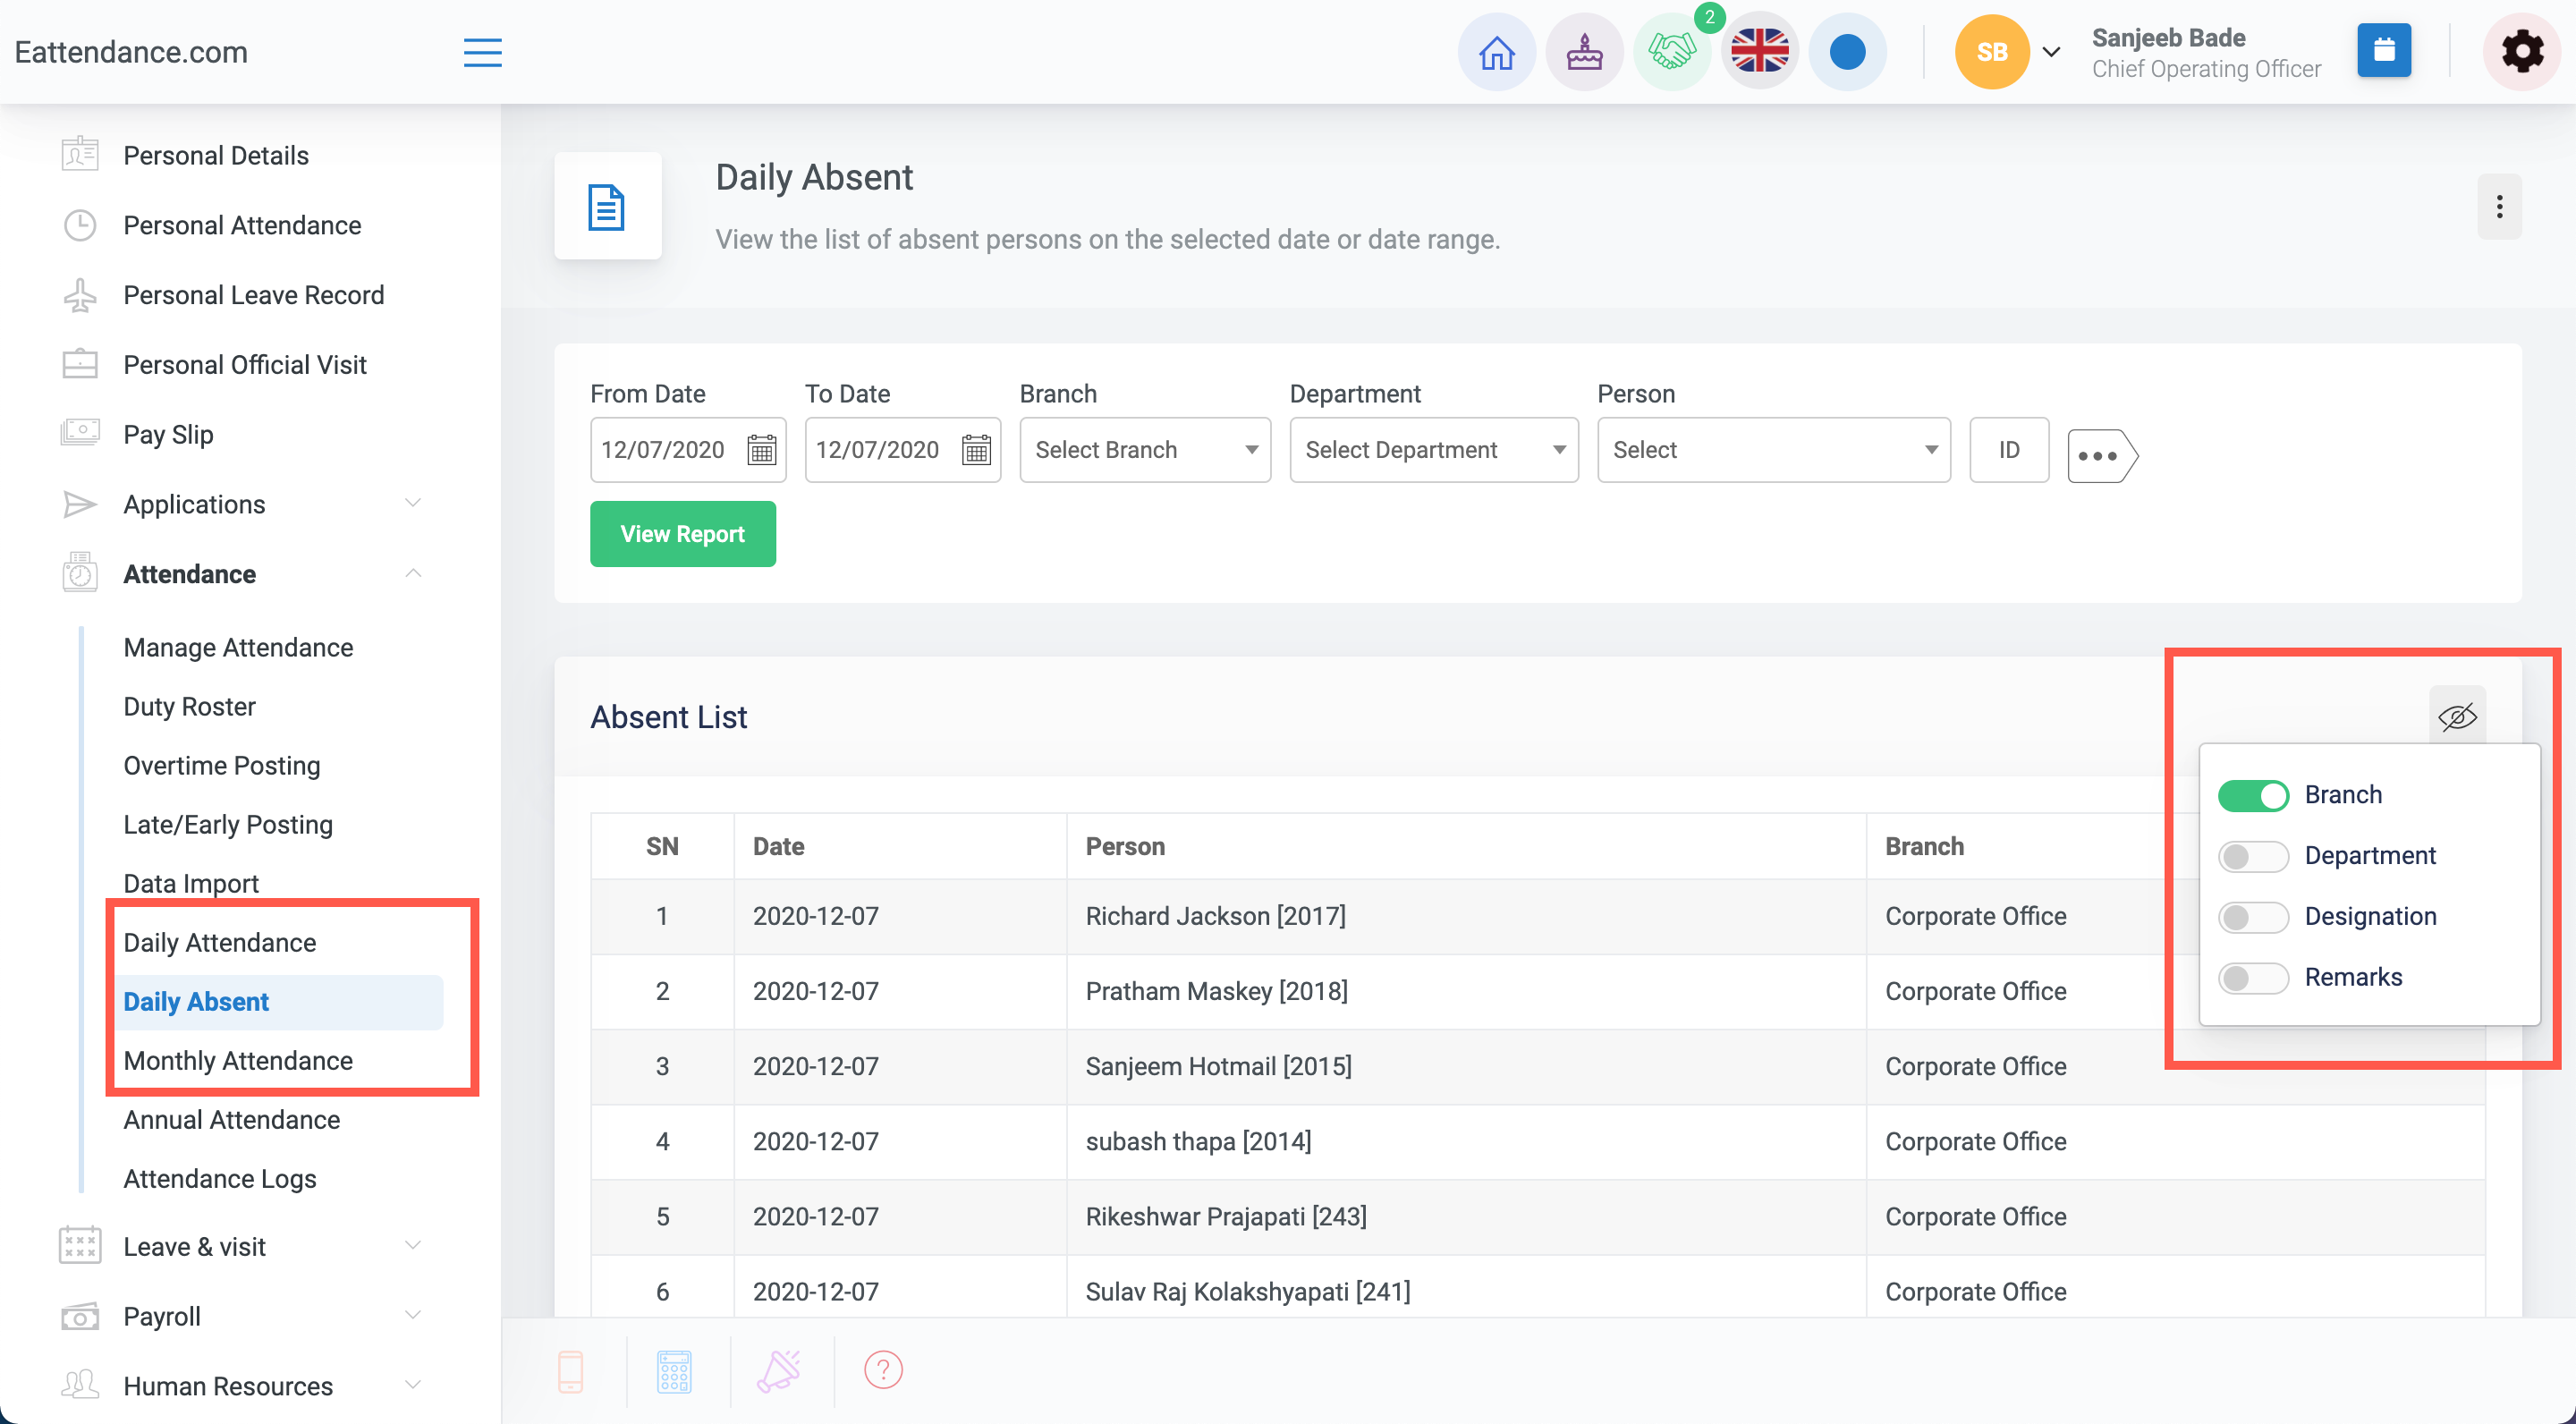
Task: Click the Daily Absent document icon
Action: pyautogui.click(x=607, y=207)
